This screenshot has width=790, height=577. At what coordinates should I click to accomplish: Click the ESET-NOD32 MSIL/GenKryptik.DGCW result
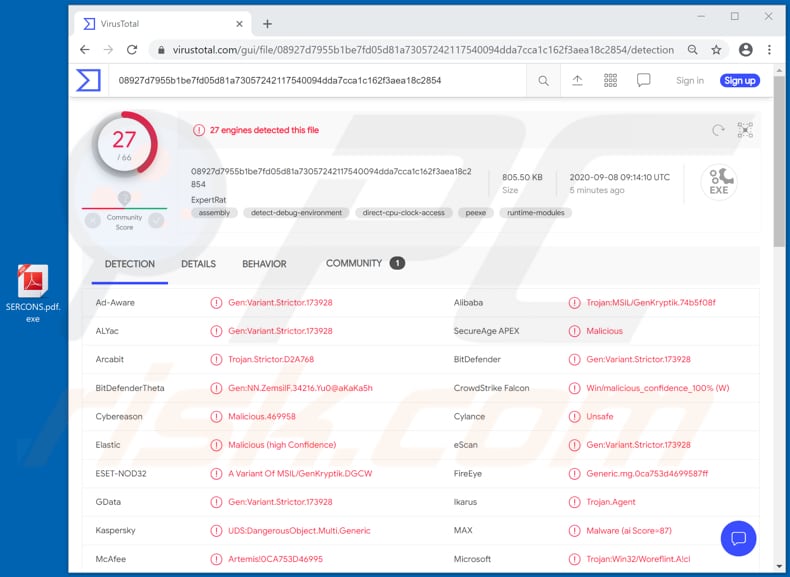pyautogui.click(x=300, y=474)
